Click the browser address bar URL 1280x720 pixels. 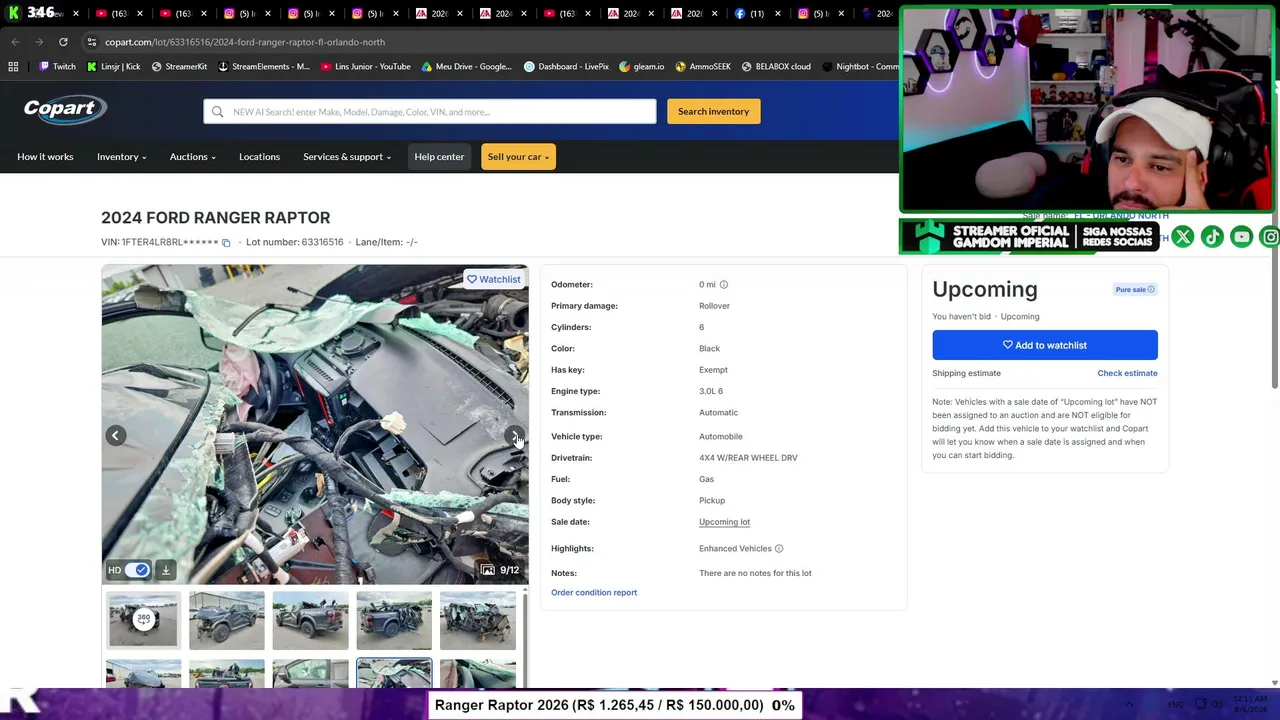point(245,42)
